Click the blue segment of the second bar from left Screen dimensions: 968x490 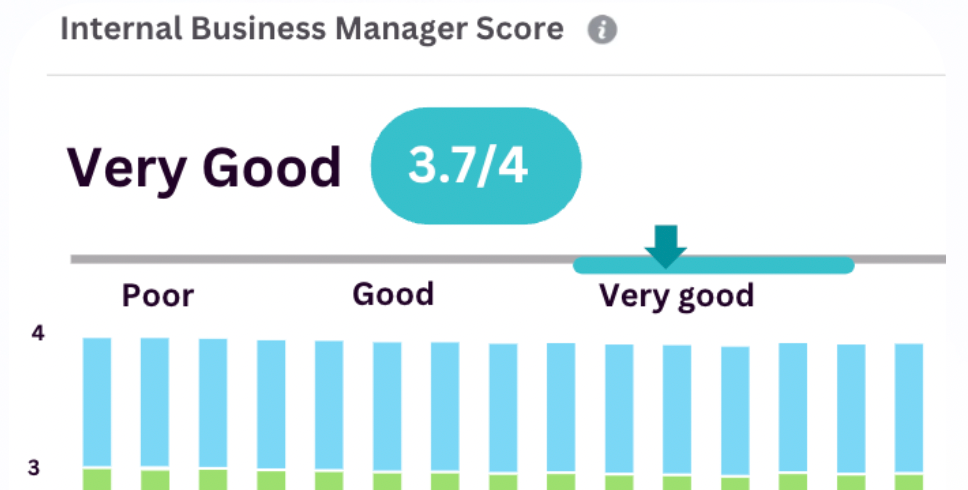point(154,402)
